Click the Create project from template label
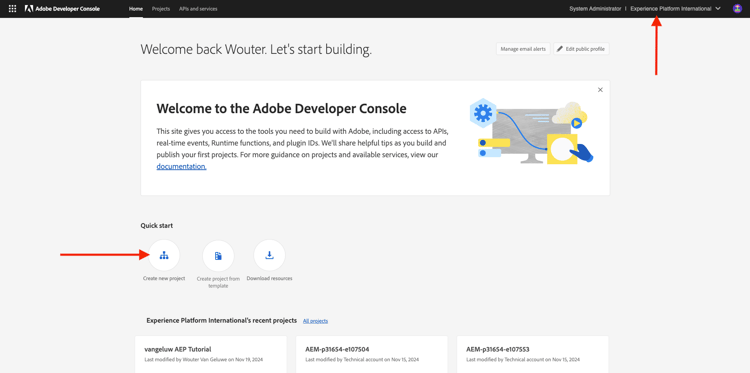Screen dimensions: 750x373 pos(218,282)
